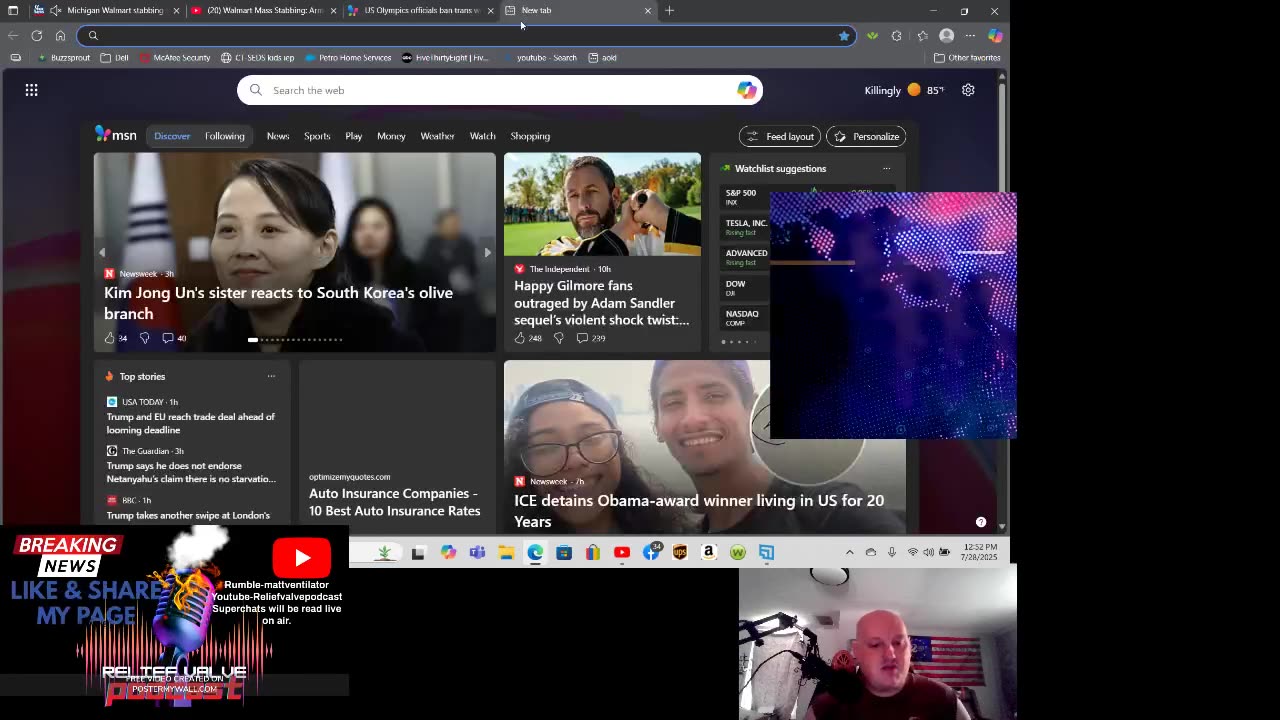
Task: Open the Sports menu item
Action: tap(317, 136)
